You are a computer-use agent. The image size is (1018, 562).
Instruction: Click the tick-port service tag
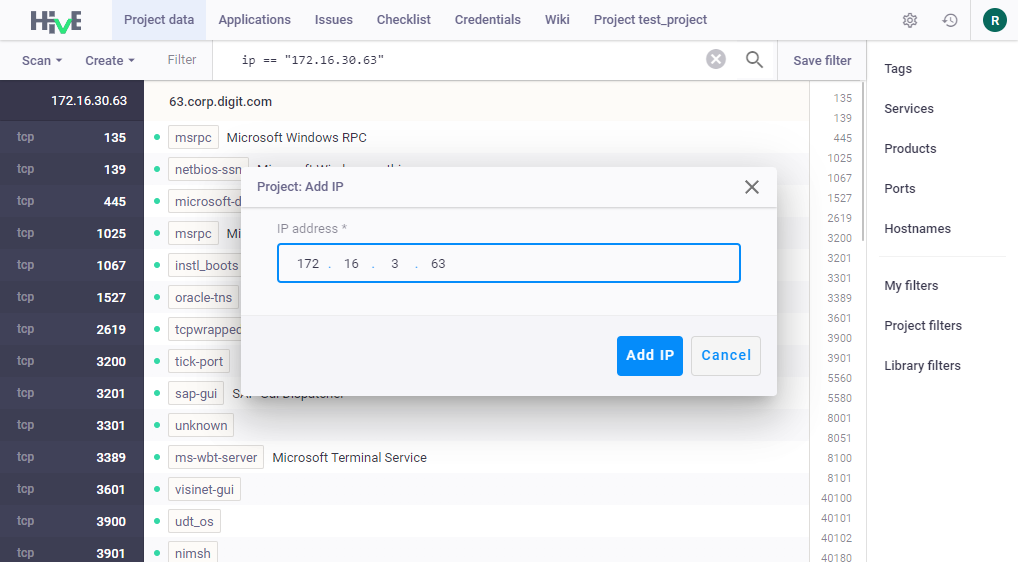click(x=199, y=361)
